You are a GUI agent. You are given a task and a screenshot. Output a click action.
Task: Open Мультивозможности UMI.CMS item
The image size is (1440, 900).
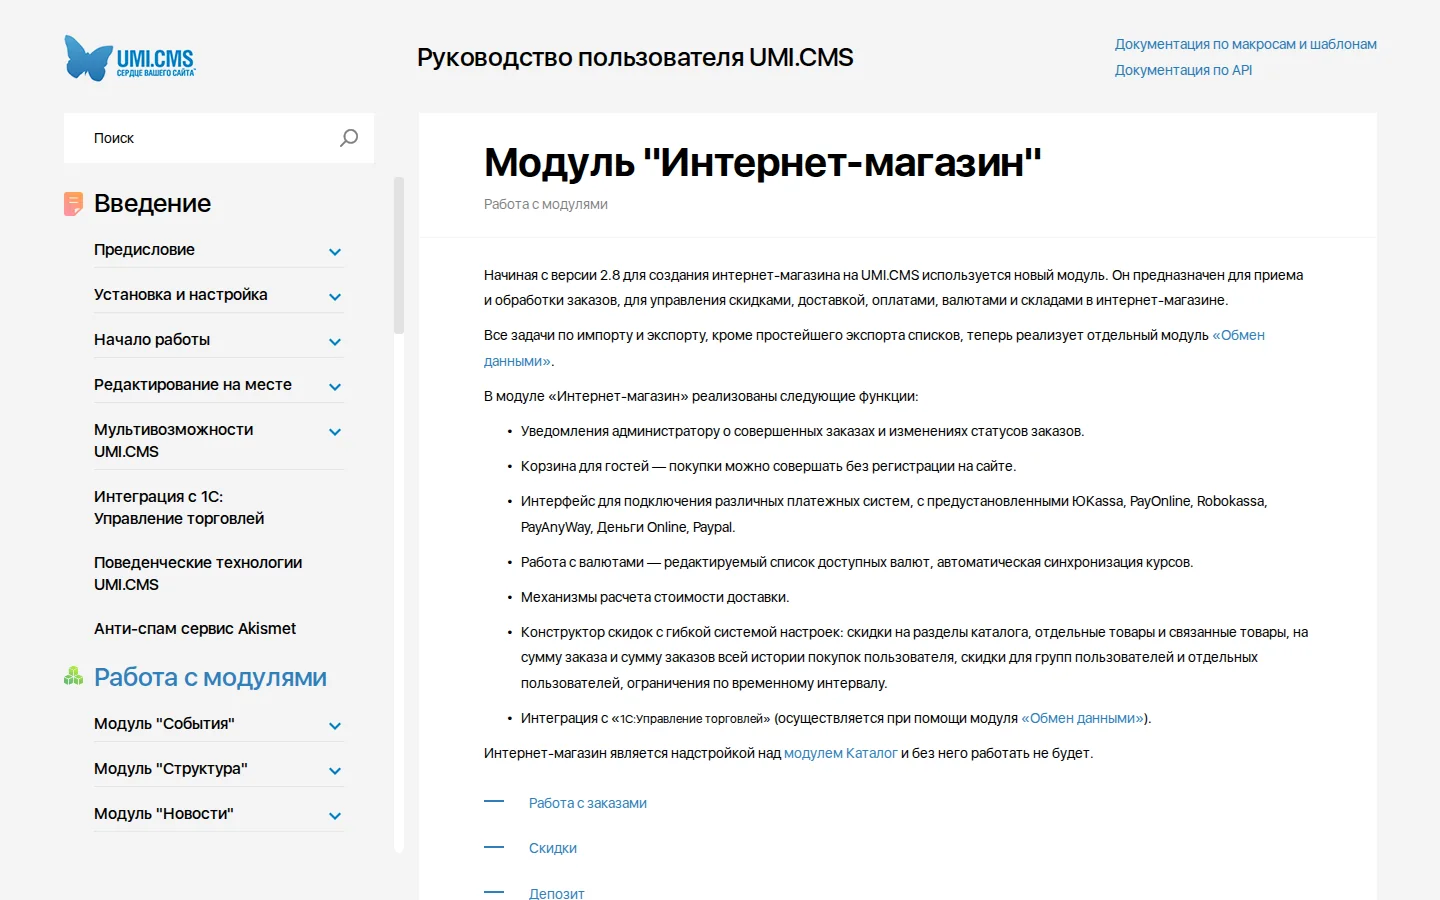click(x=173, y=440)
